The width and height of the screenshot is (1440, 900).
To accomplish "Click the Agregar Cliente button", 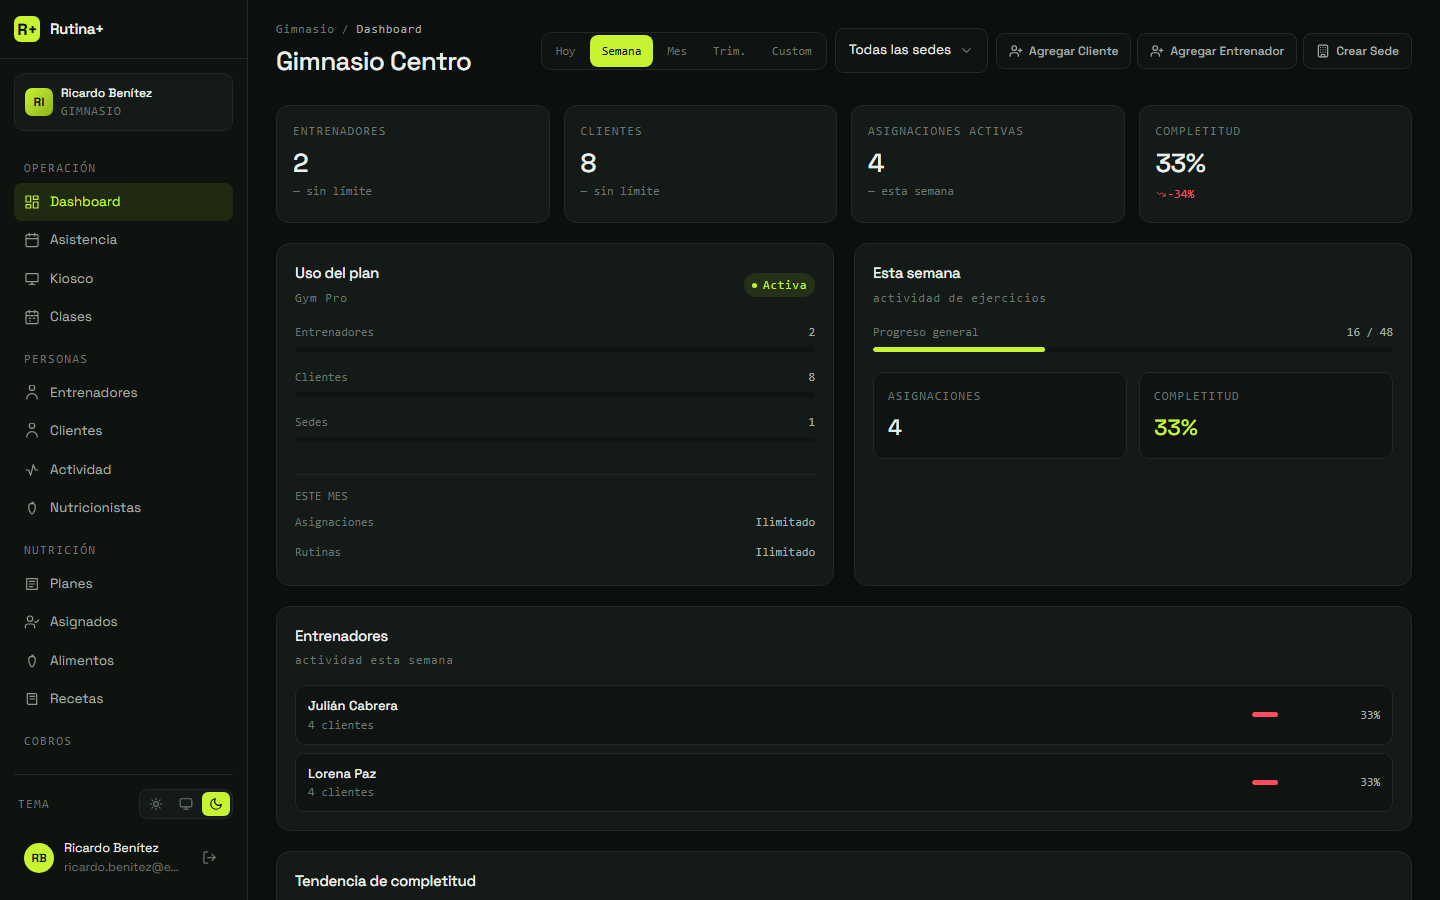I will coord(1063,51).
